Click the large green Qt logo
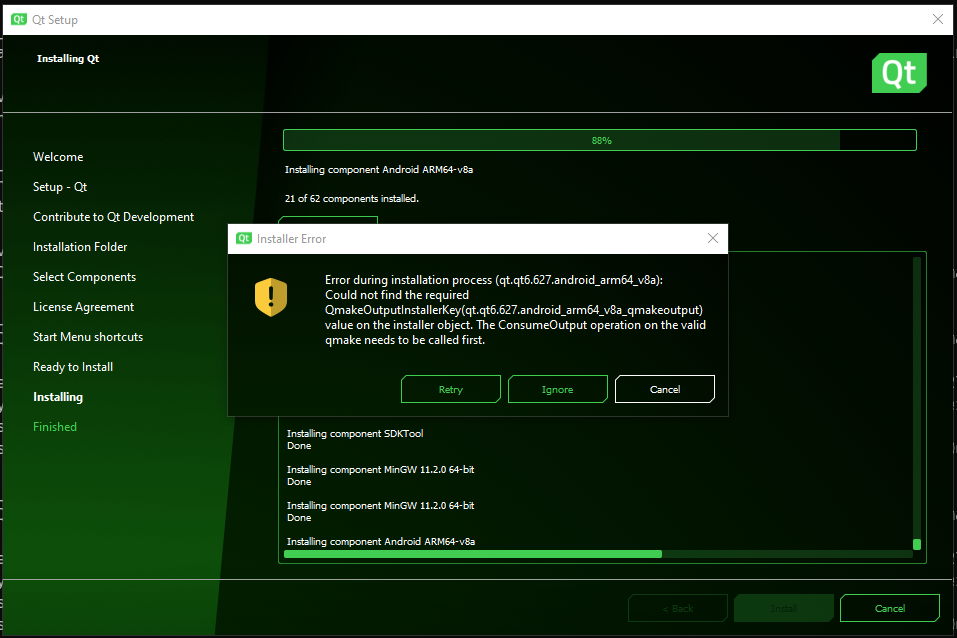957x638 pixels. [x=899, y=73]
